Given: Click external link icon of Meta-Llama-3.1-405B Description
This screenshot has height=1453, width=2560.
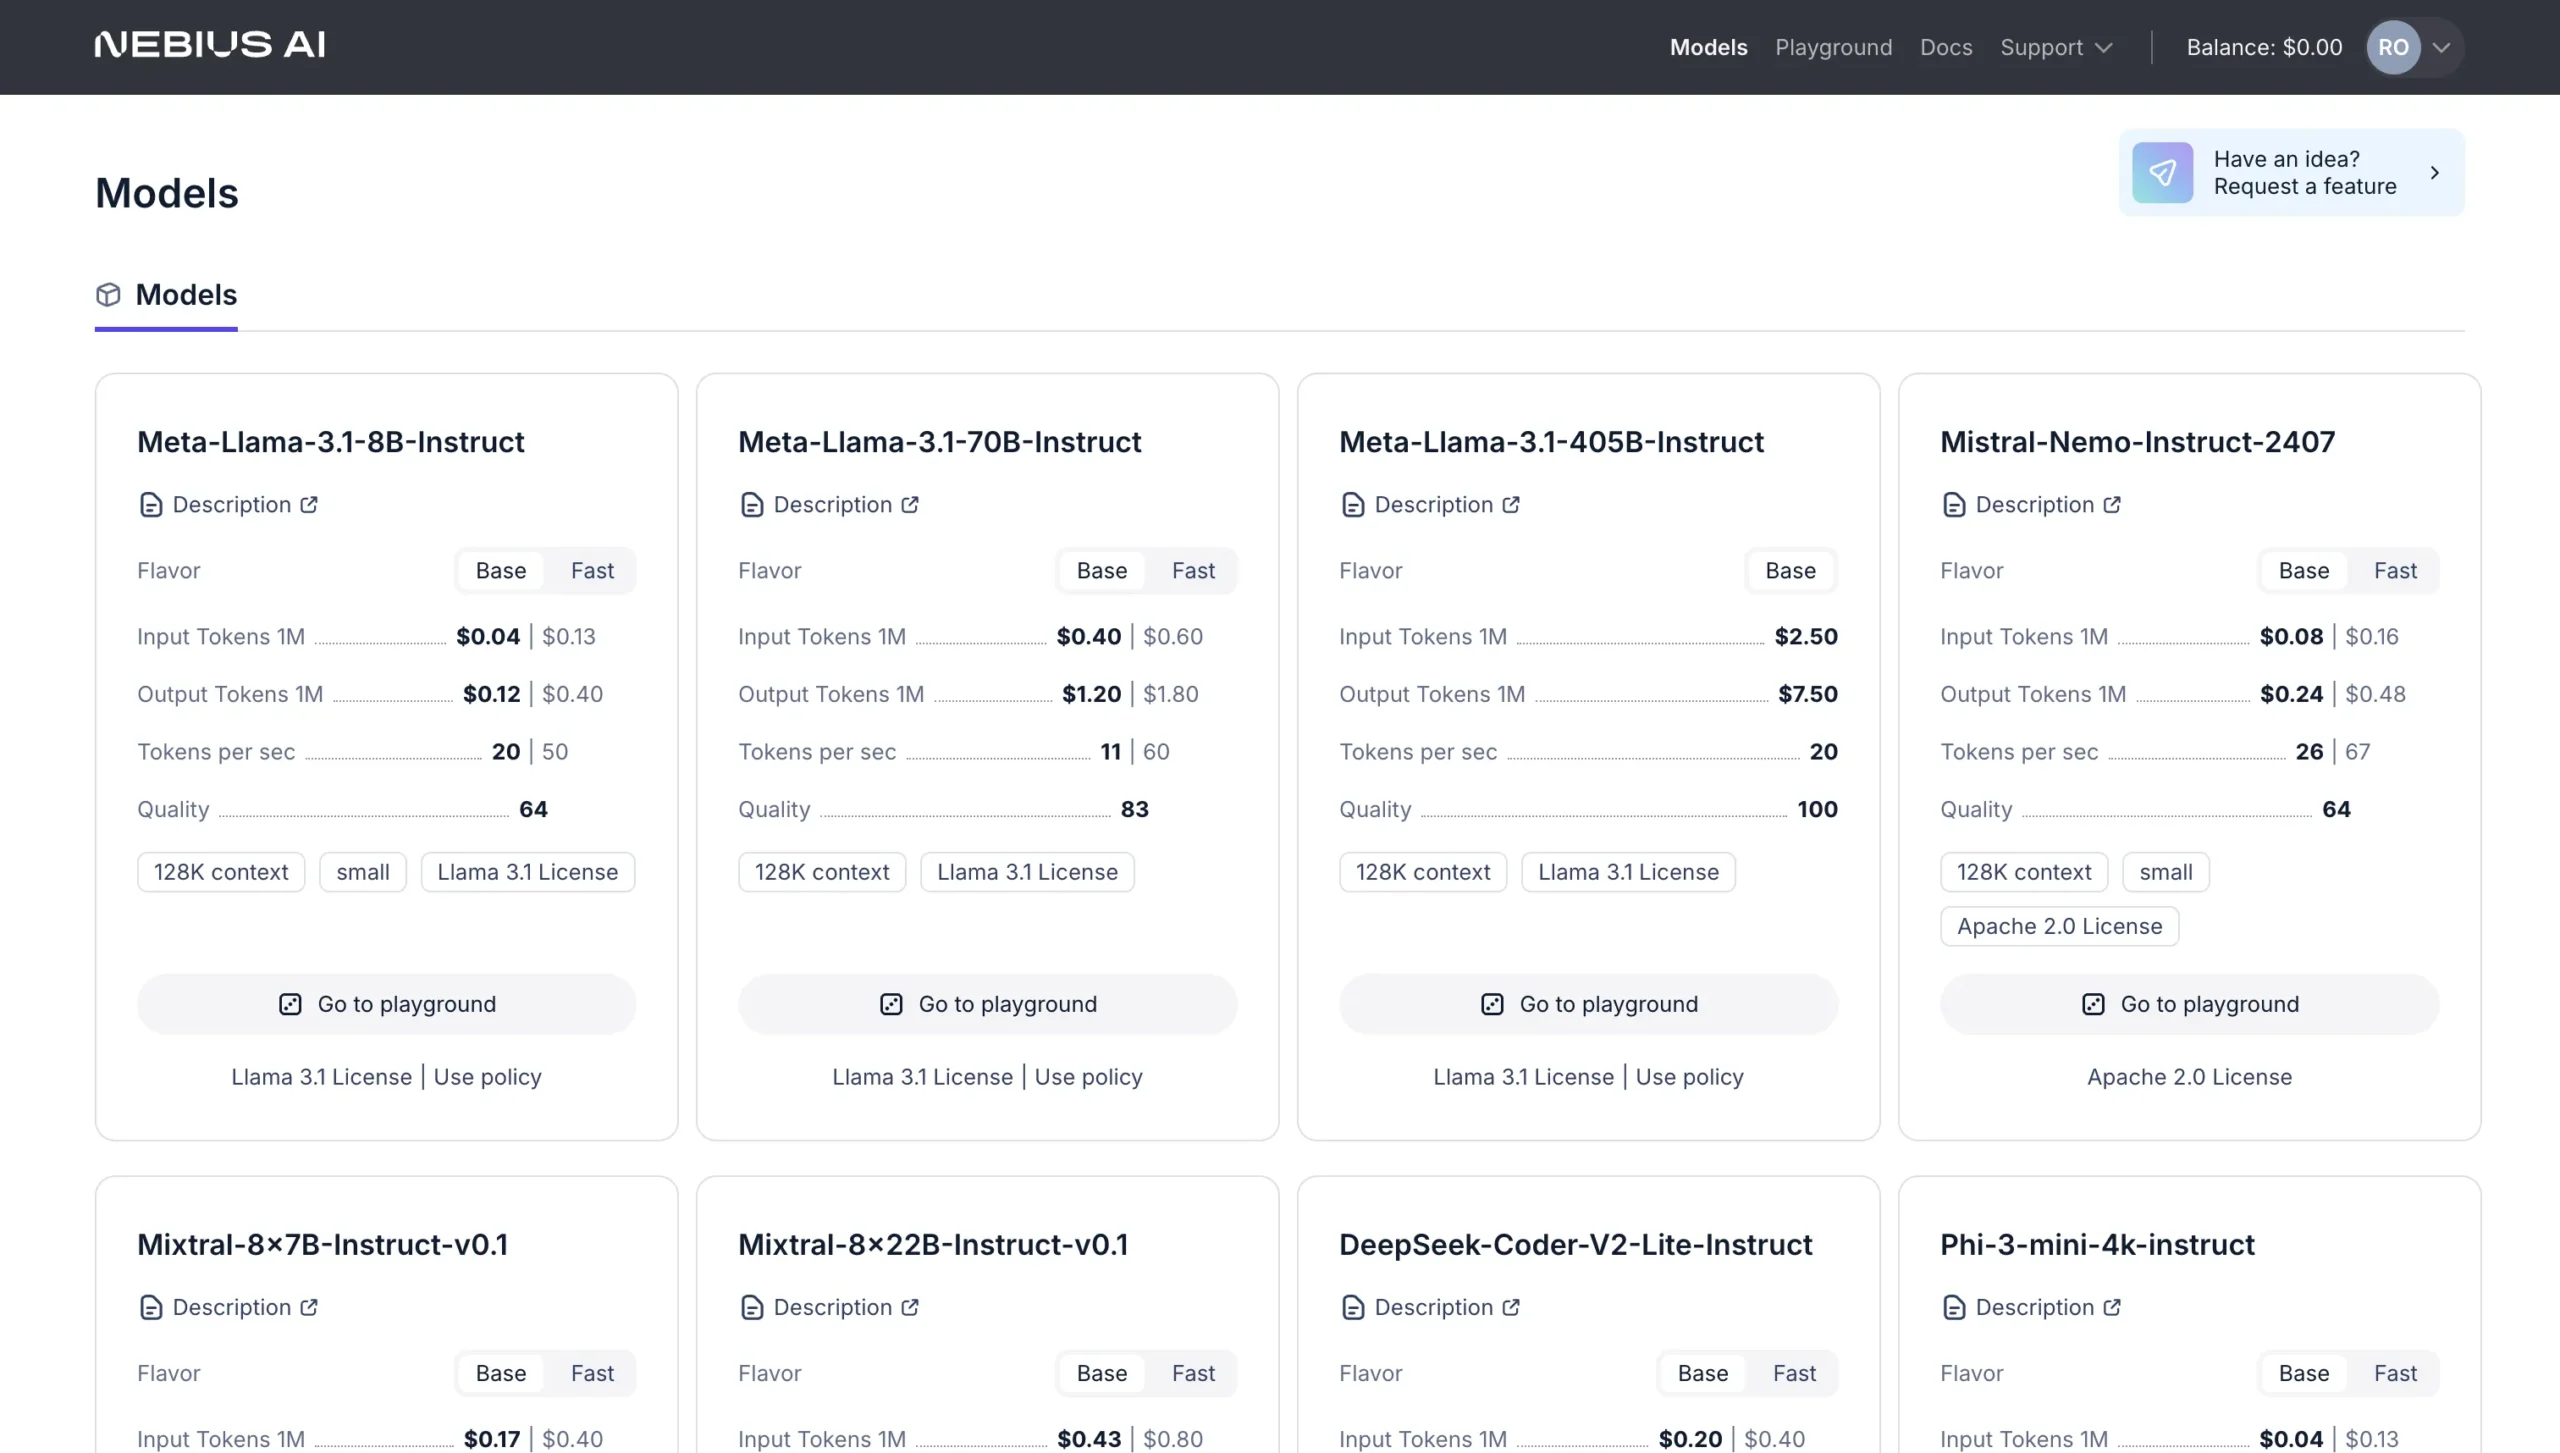Looking at the screenshot, I should (x=1511, y=504).
